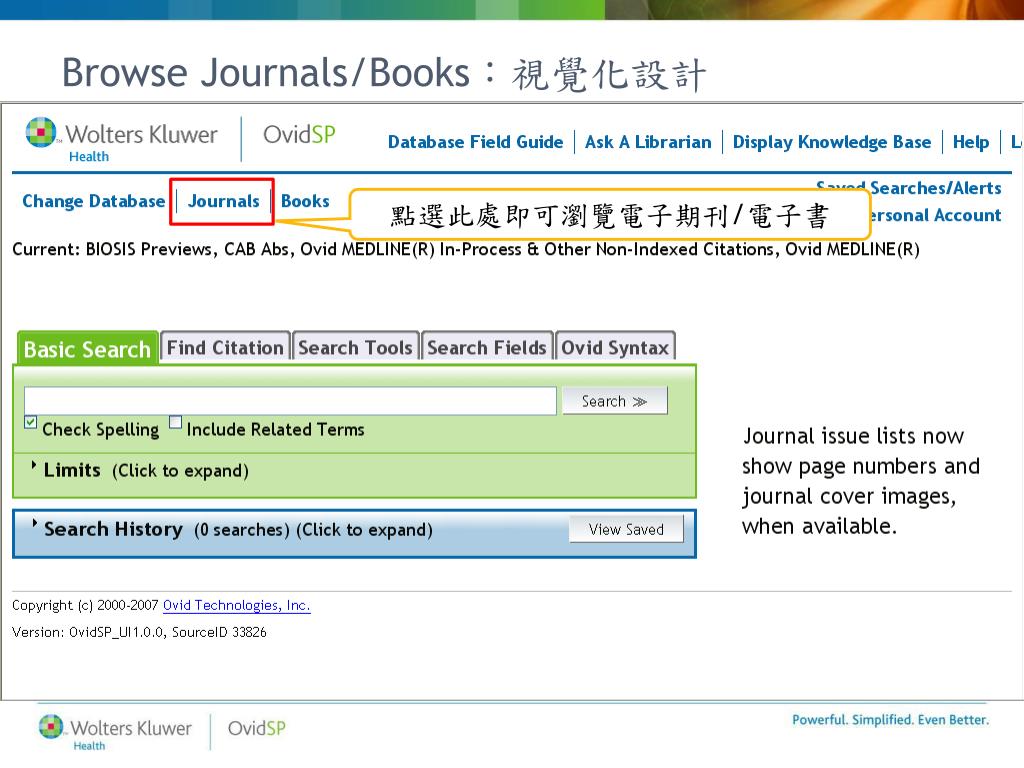
Task: Switch to the Search Tools tab
Action: click(355, 347)
